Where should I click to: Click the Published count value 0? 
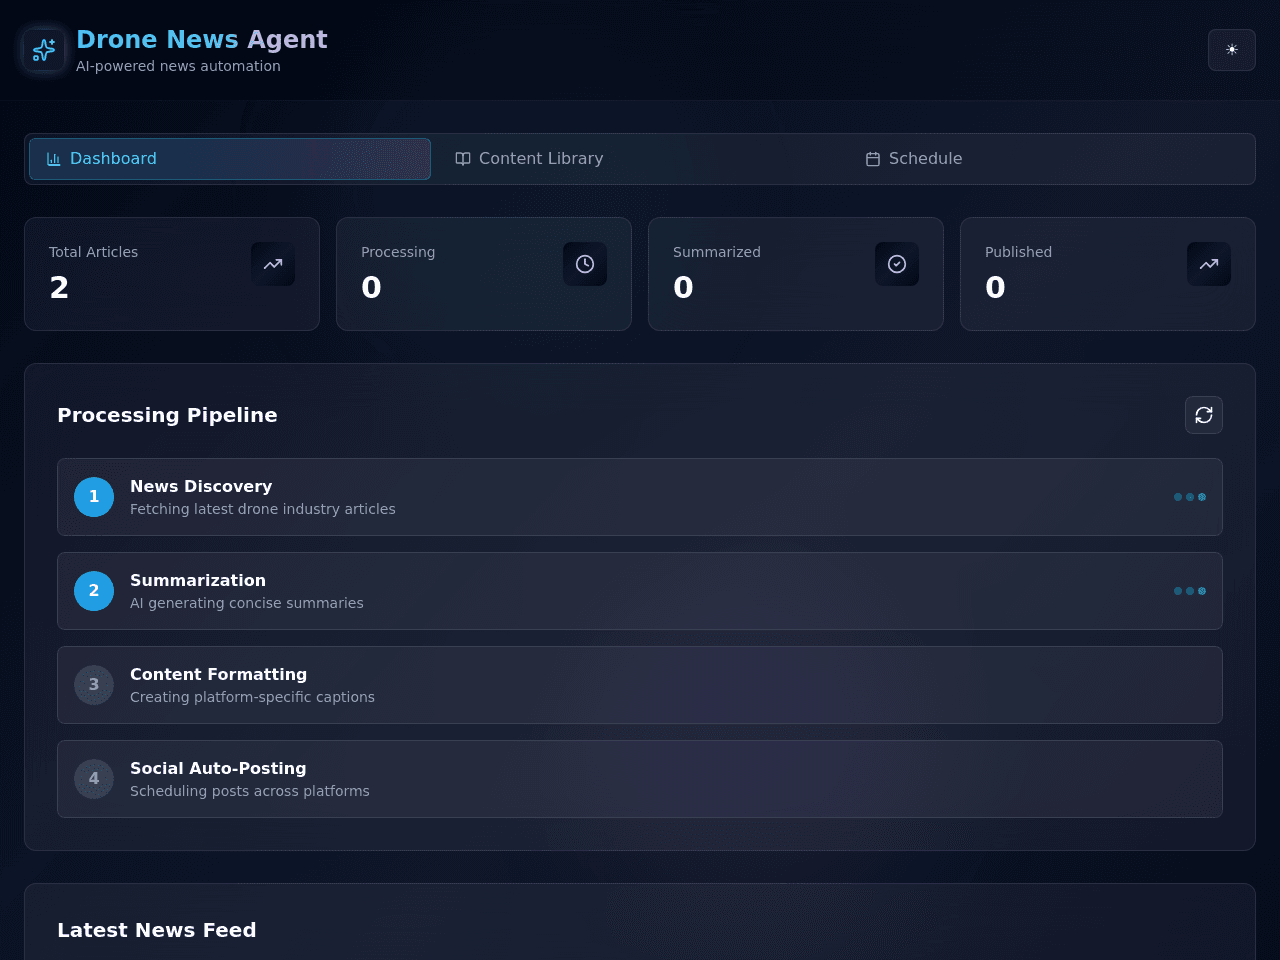point(995,288)
